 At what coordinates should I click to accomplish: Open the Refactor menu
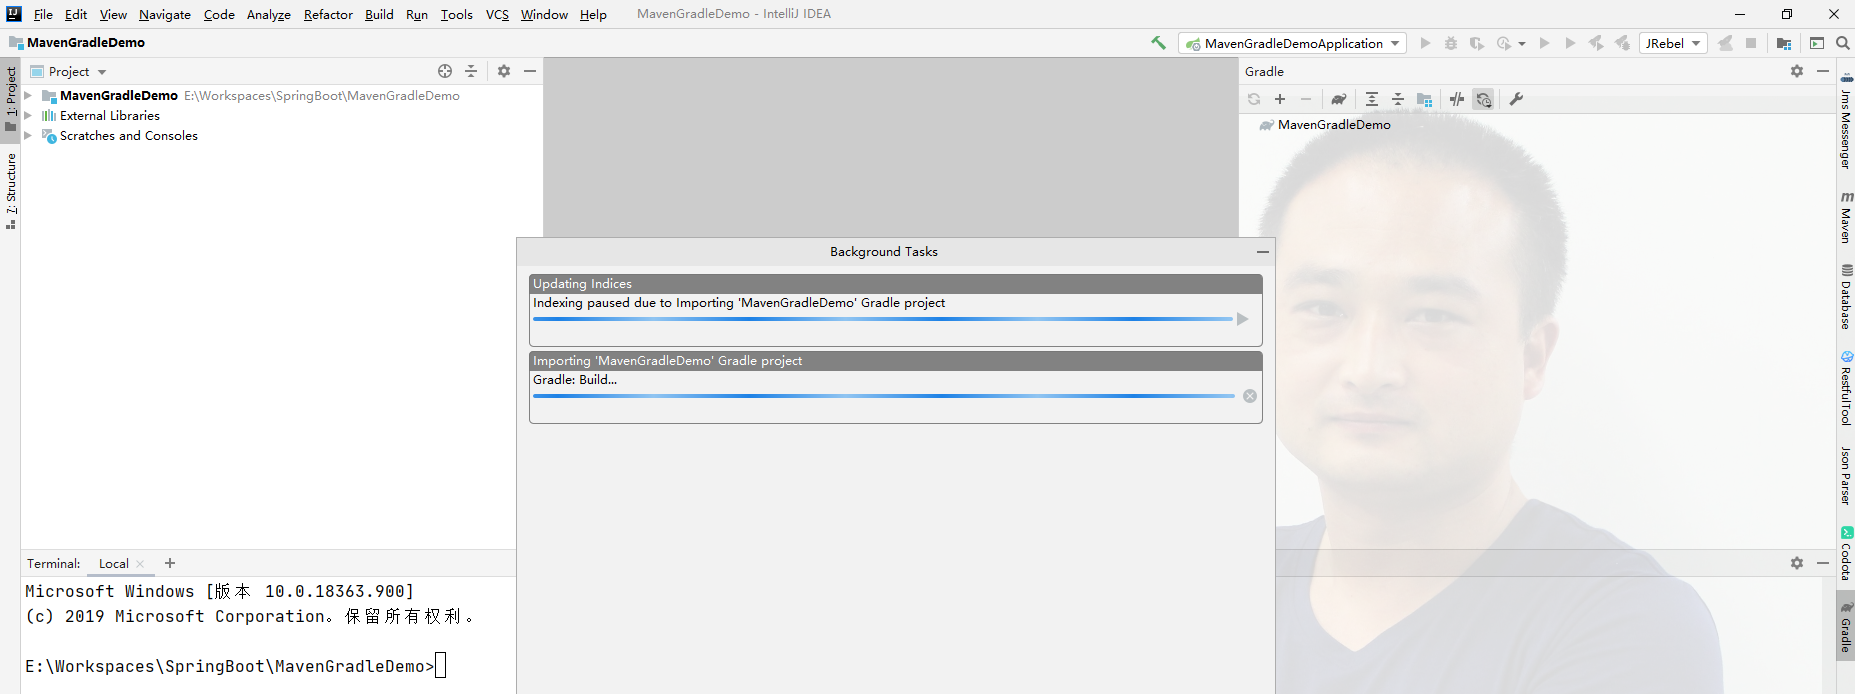click(328, 14)
